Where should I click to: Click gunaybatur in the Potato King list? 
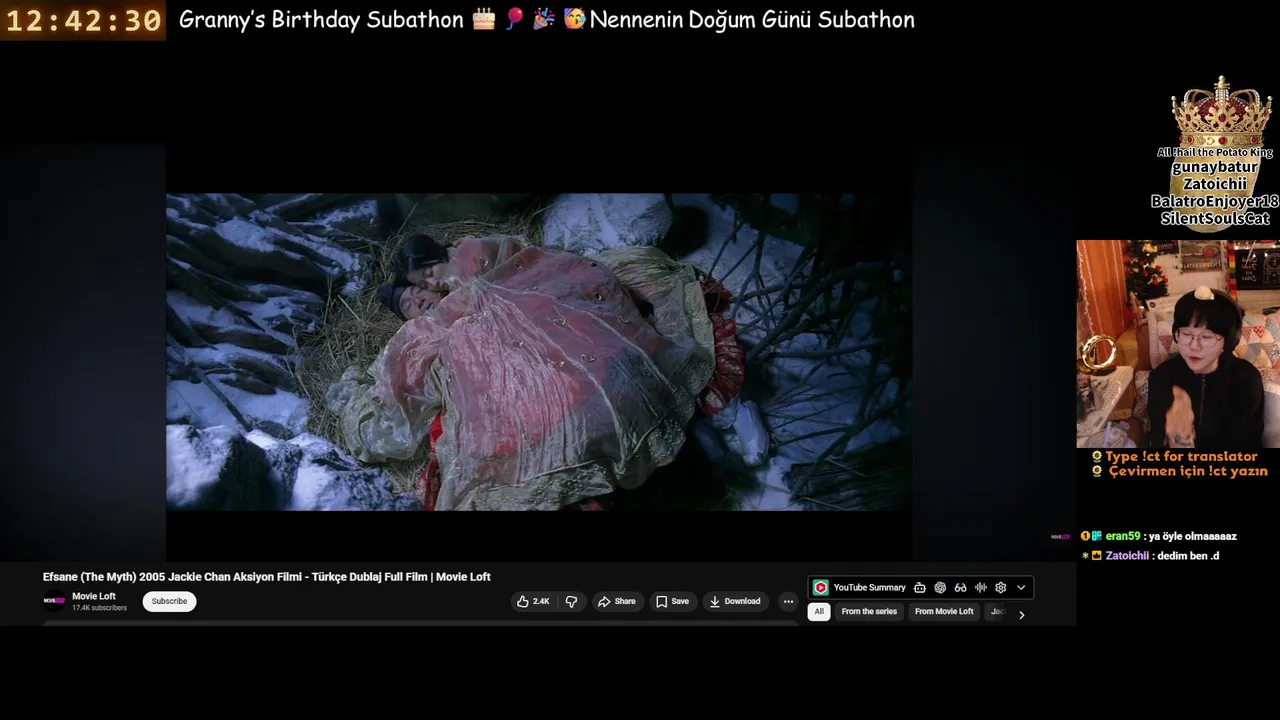point(1215,167)
